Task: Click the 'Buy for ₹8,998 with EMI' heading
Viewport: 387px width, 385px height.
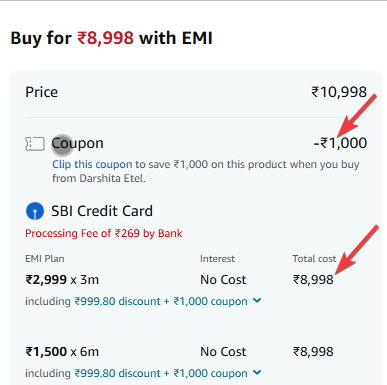Action: click(111, 38)
